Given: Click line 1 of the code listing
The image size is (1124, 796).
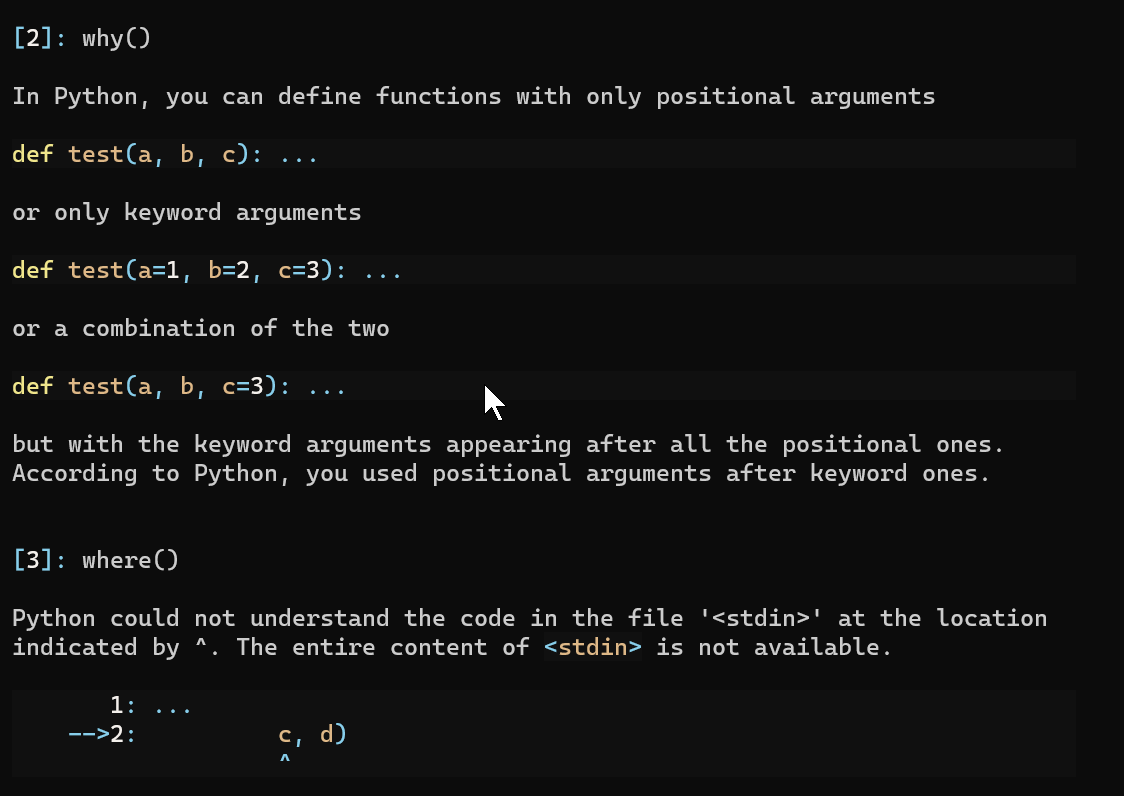Looking at the screenshot, I should click(x=150, y=706).
